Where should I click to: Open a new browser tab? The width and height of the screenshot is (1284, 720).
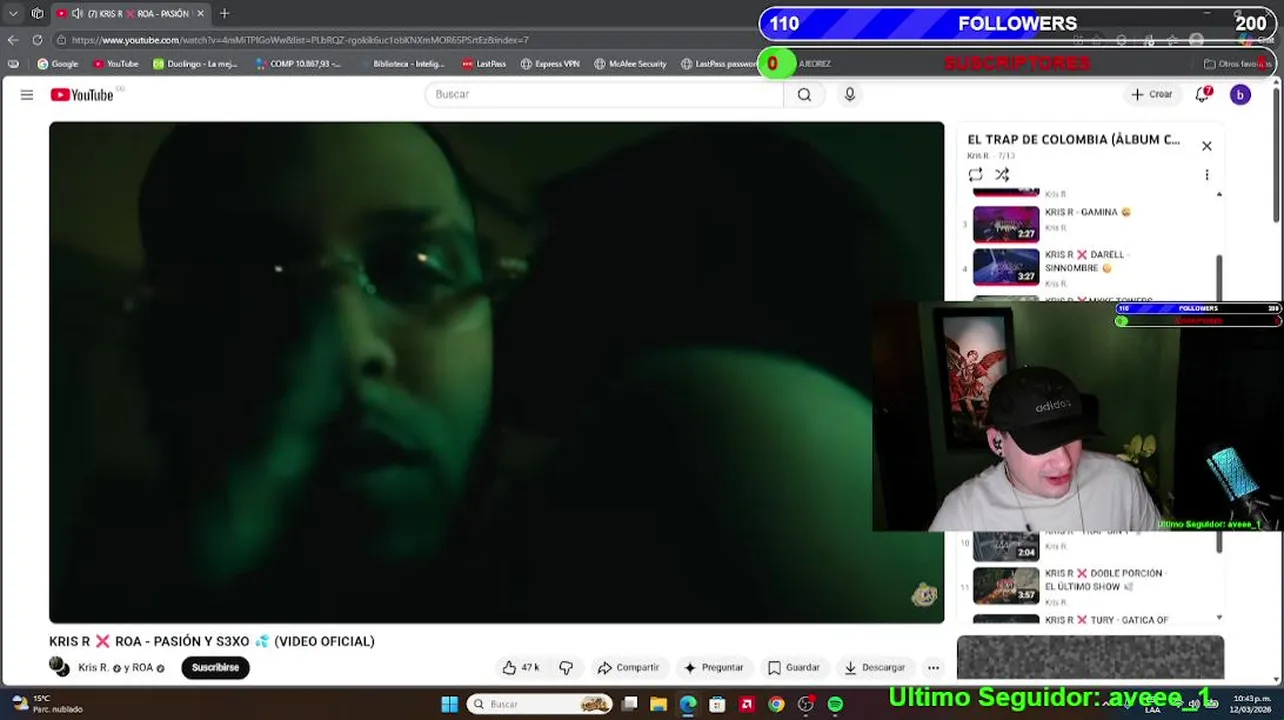point(224,13)
